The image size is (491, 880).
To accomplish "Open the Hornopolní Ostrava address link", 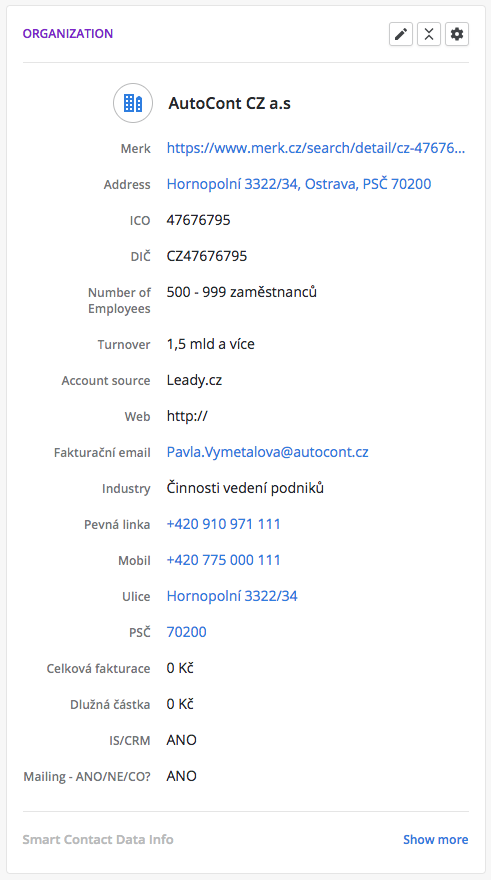I will (x=299, y=184).
